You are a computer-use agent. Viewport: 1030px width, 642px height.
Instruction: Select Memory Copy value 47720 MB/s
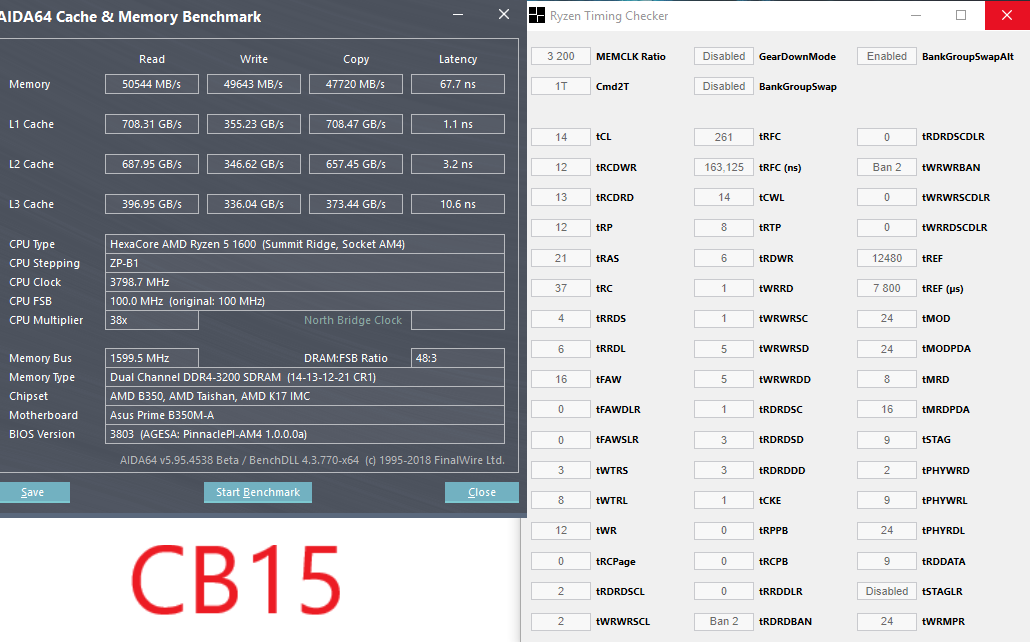click(x=355, y=84)
